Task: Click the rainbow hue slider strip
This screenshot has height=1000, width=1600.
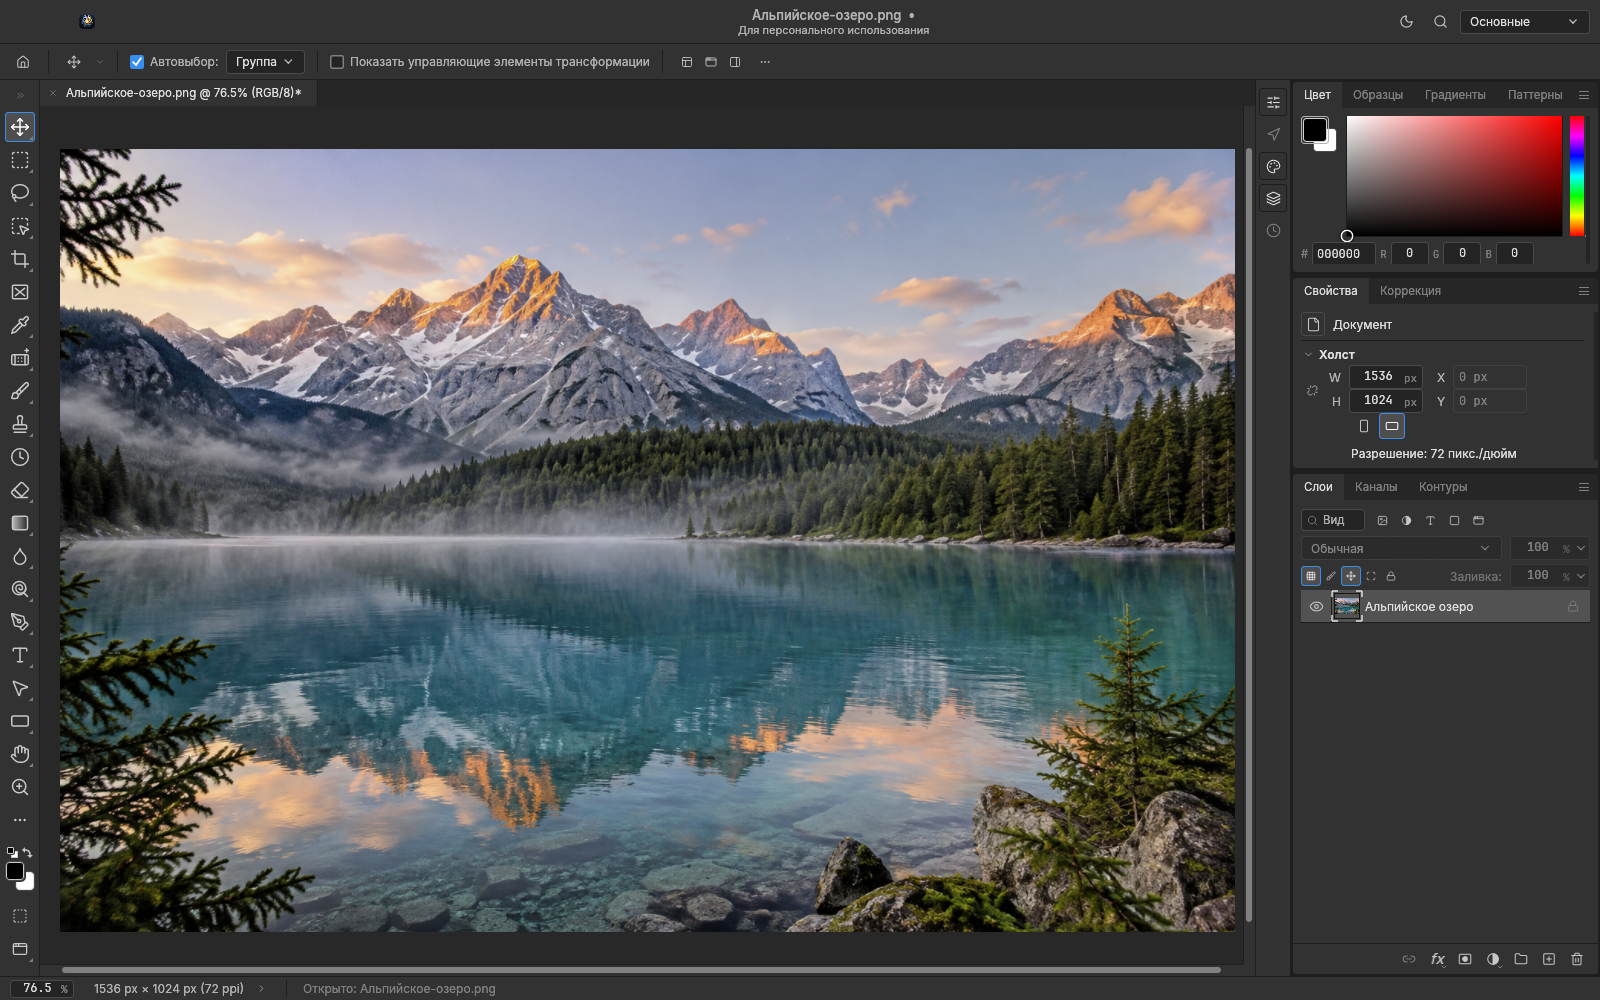Action: coord(1577,176)
